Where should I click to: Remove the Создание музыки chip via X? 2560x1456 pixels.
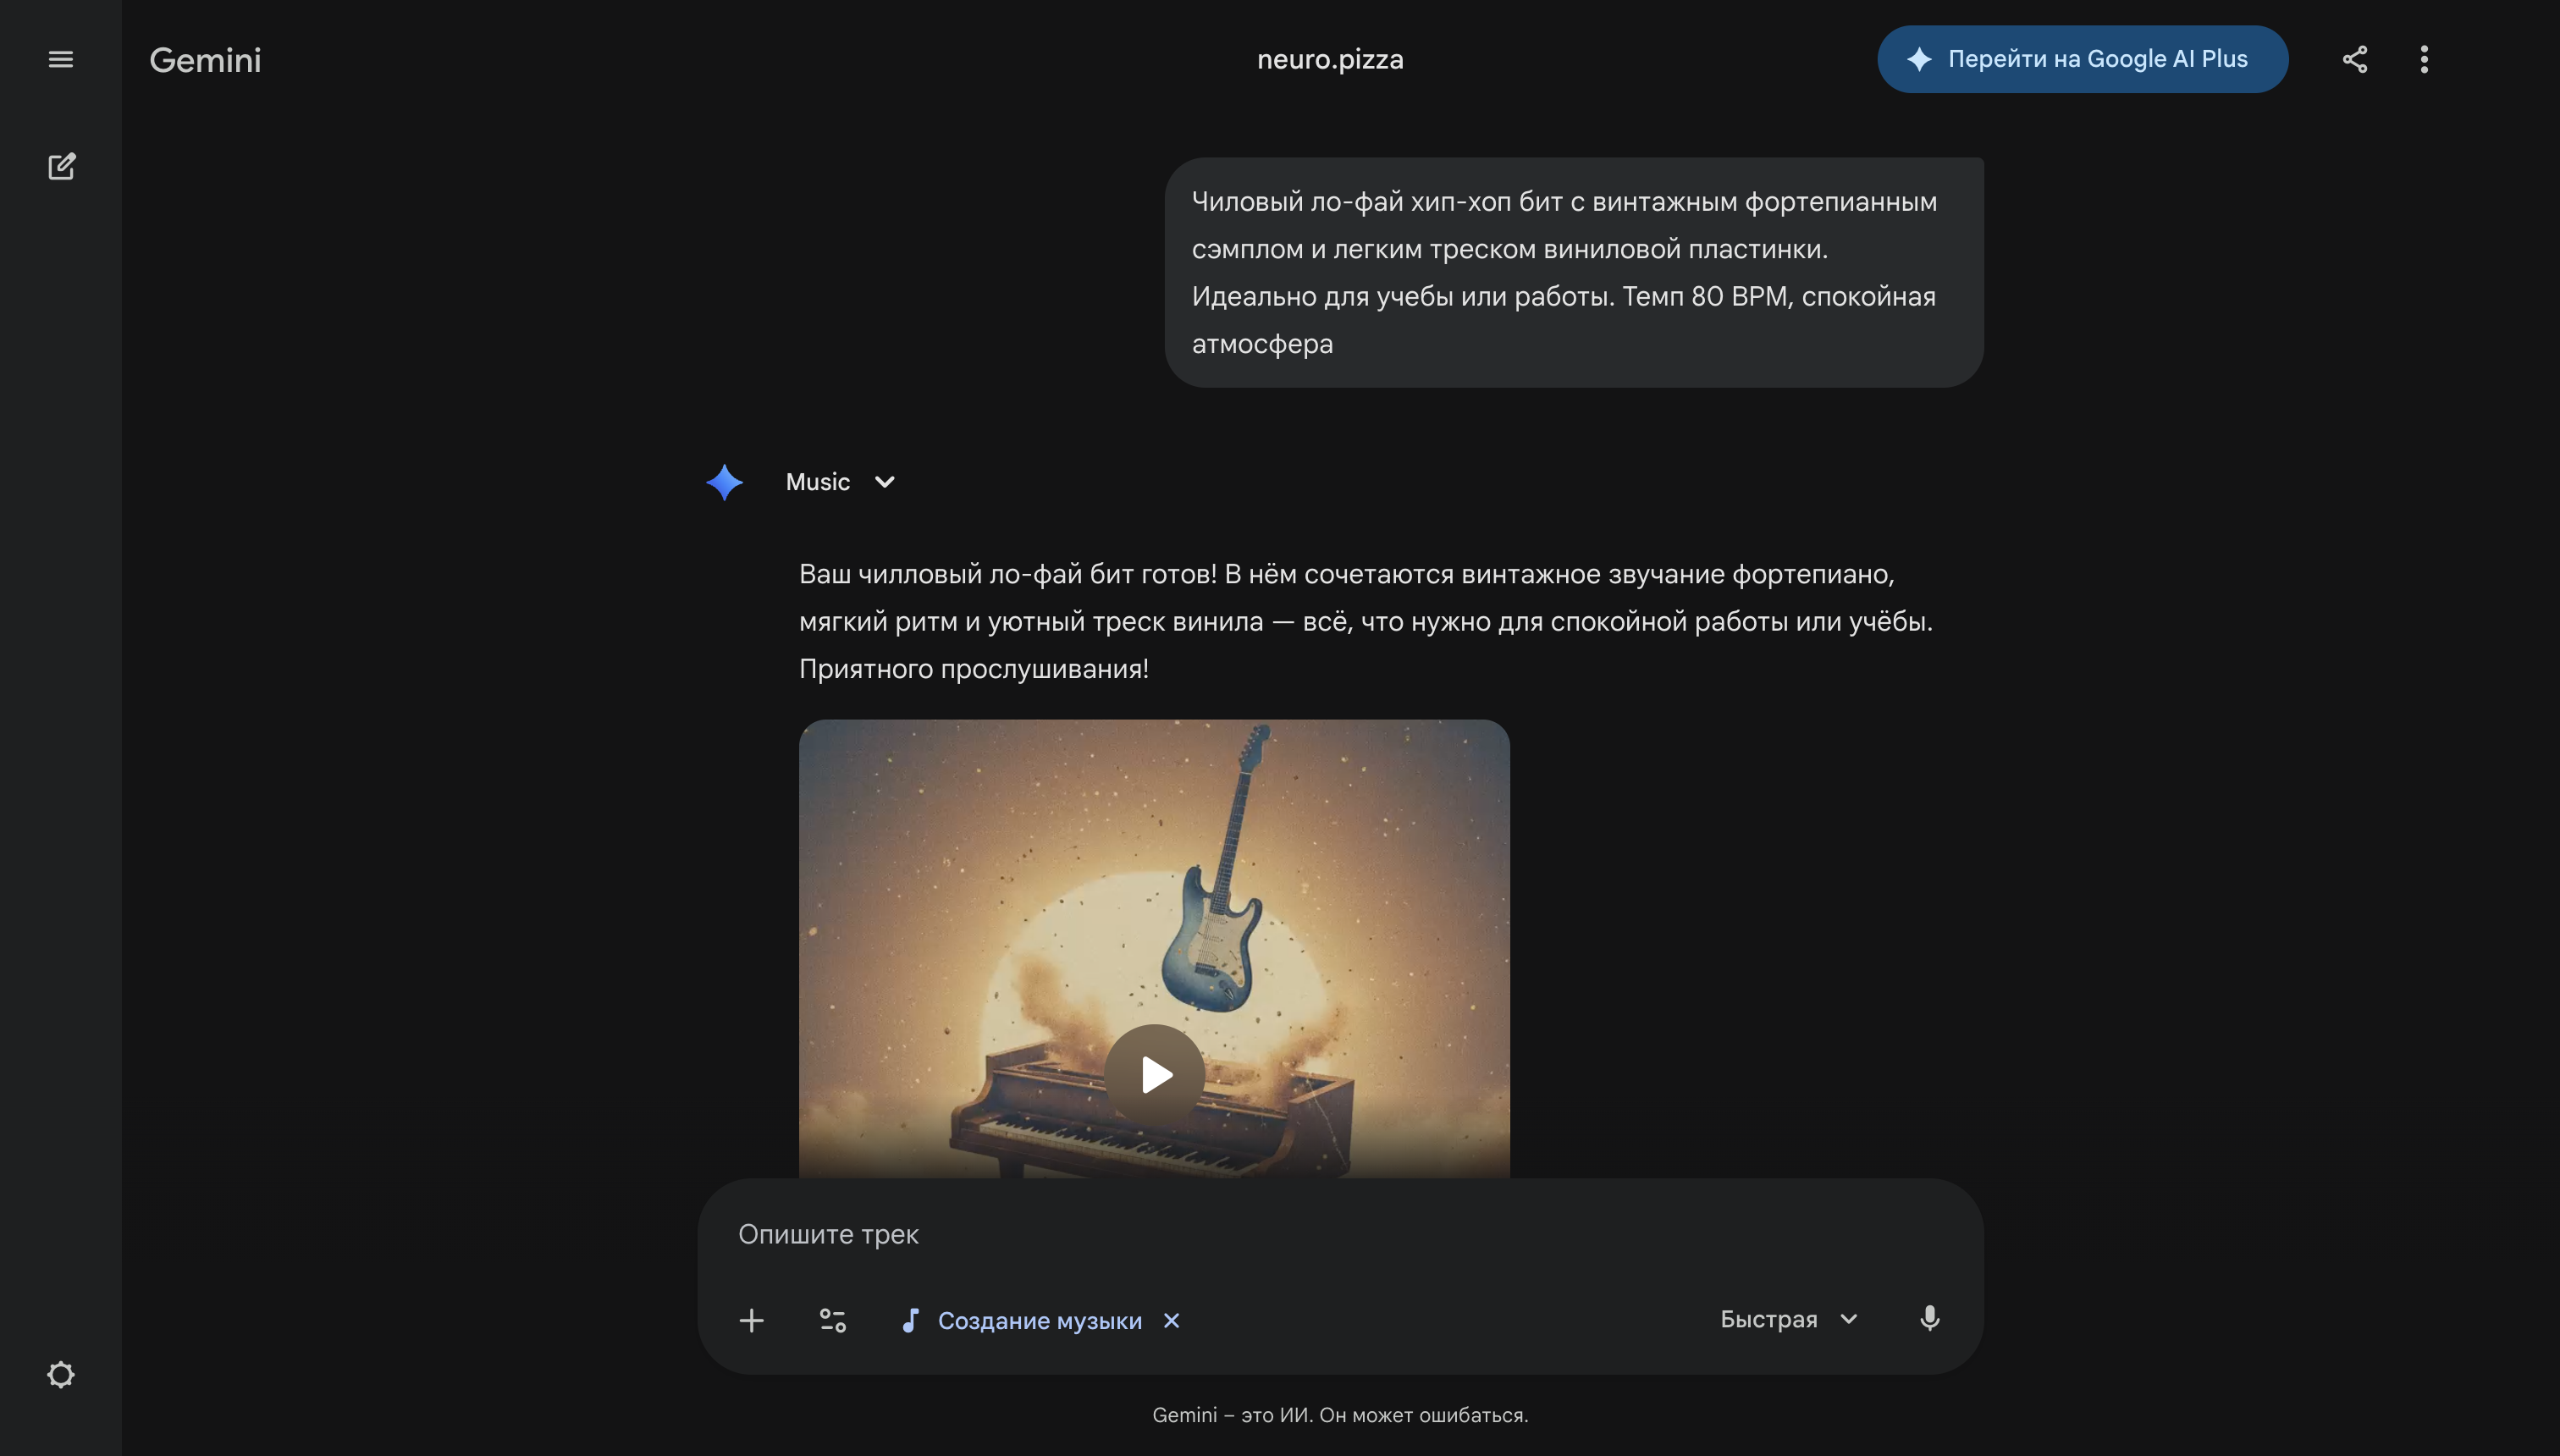tap(1171, 1320)
